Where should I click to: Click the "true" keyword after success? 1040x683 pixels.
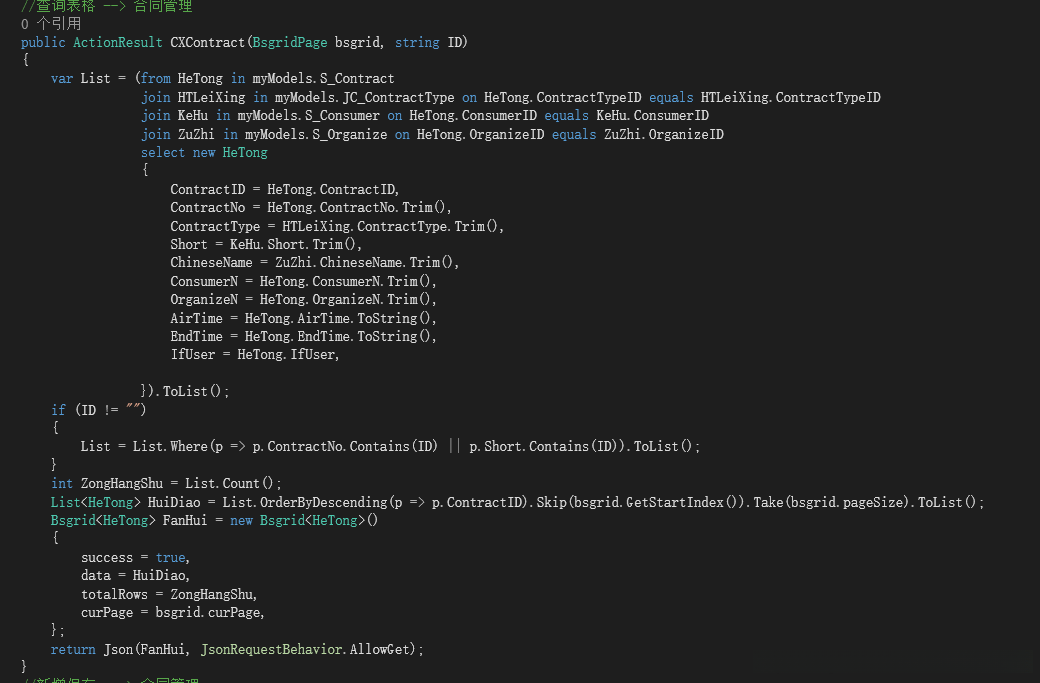(170, 557)
